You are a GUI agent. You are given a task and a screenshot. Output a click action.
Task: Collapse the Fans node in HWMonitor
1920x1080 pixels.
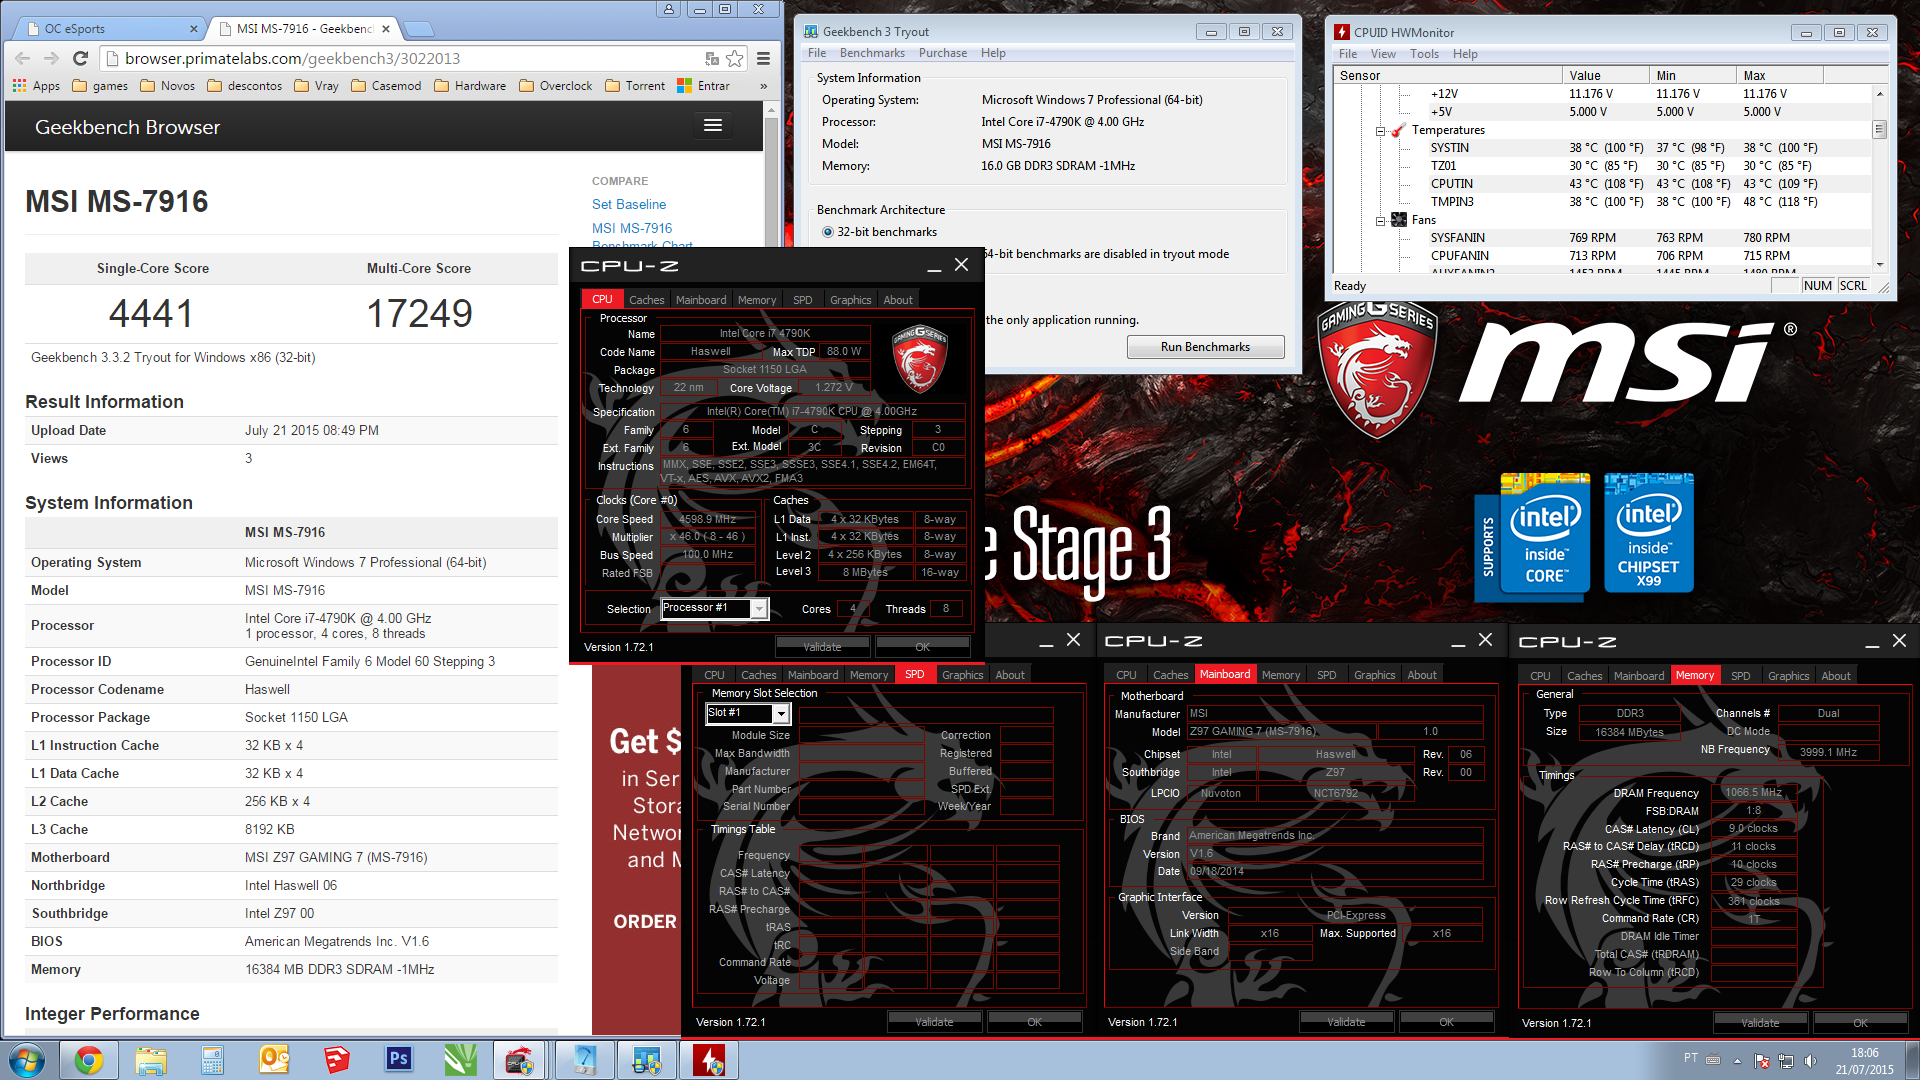point(1380,221)
